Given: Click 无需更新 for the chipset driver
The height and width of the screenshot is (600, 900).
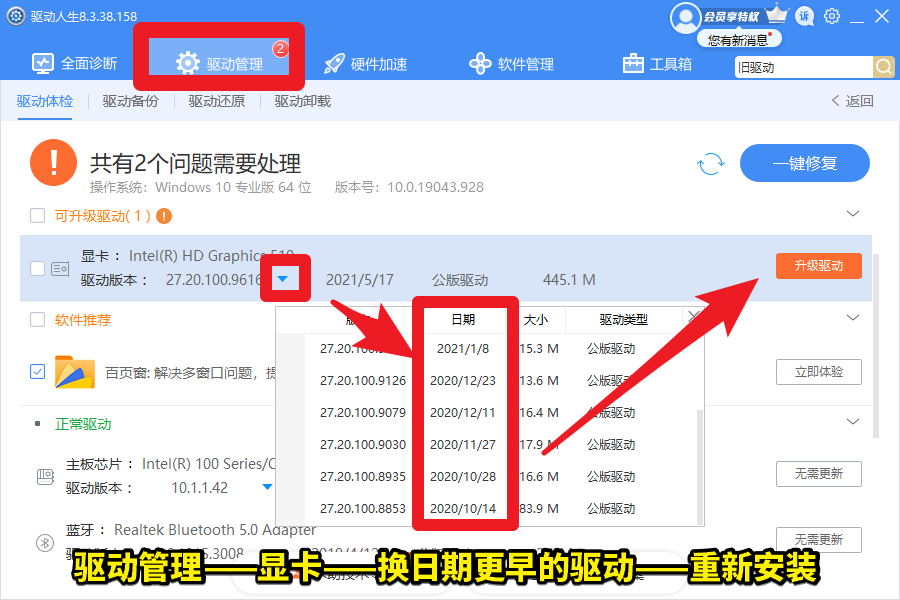Looking at the screenshot, I should pos(818,474).
